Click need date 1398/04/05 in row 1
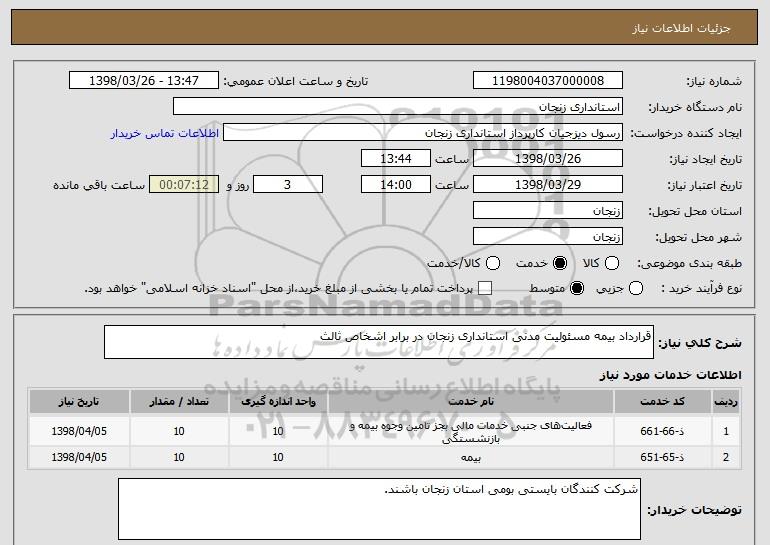770x545 pixels. (79, 431)
